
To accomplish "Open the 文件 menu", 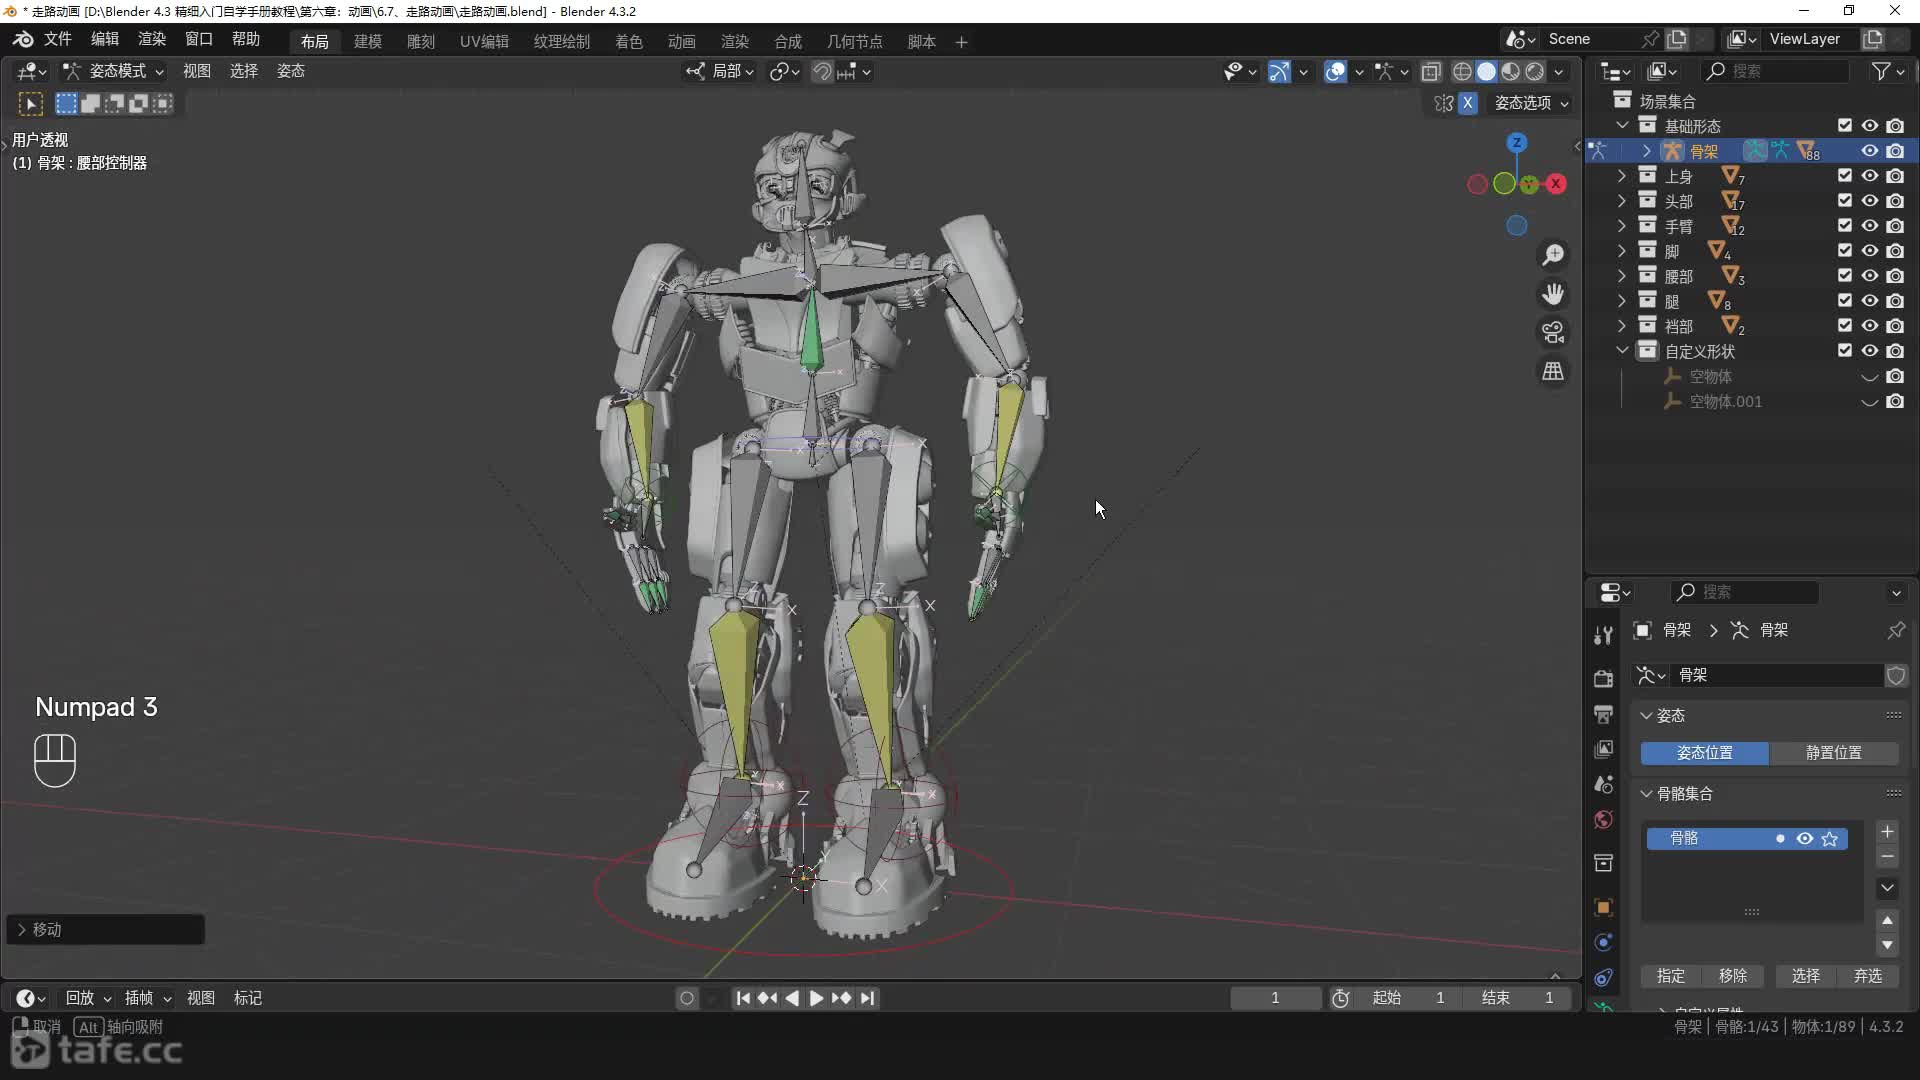I will tap(58, 39).
